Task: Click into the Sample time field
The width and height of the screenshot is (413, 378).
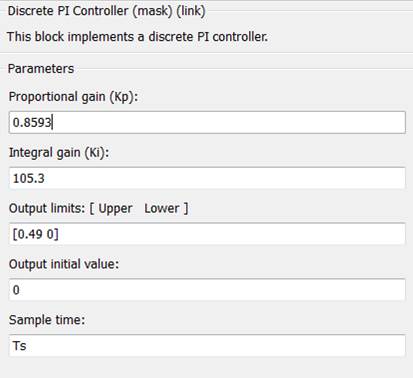Action: [x=207, y=346]
